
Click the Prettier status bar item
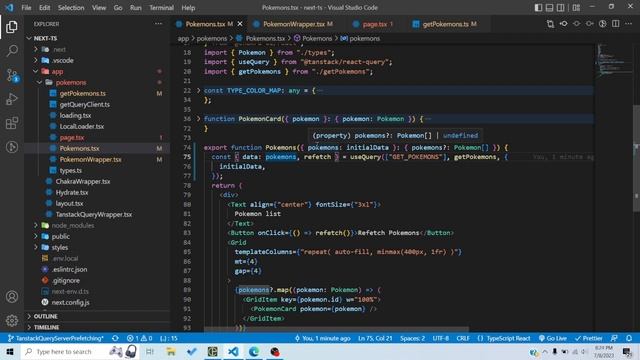coord(589,338)
